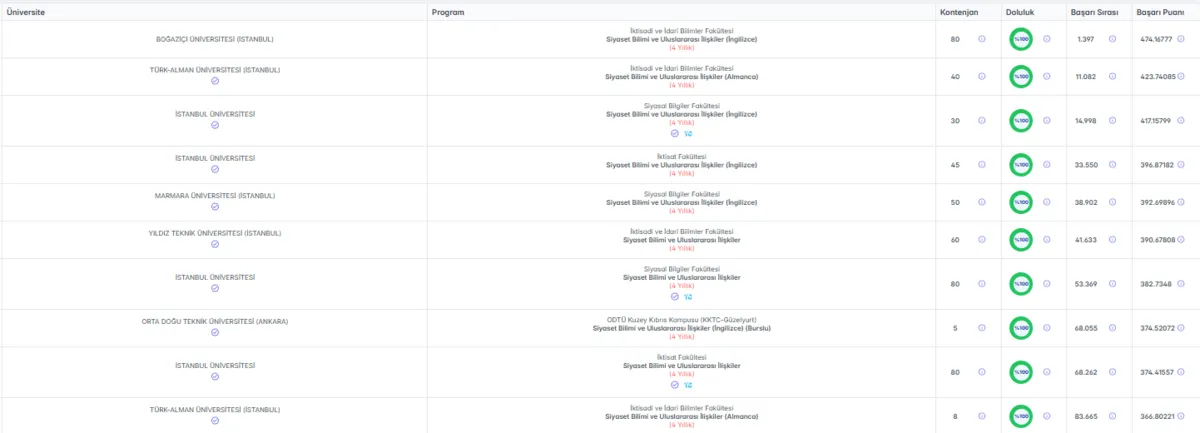Click info icon next to Yıldız Teknik doluluk circle

click(x=1047, y=240)
